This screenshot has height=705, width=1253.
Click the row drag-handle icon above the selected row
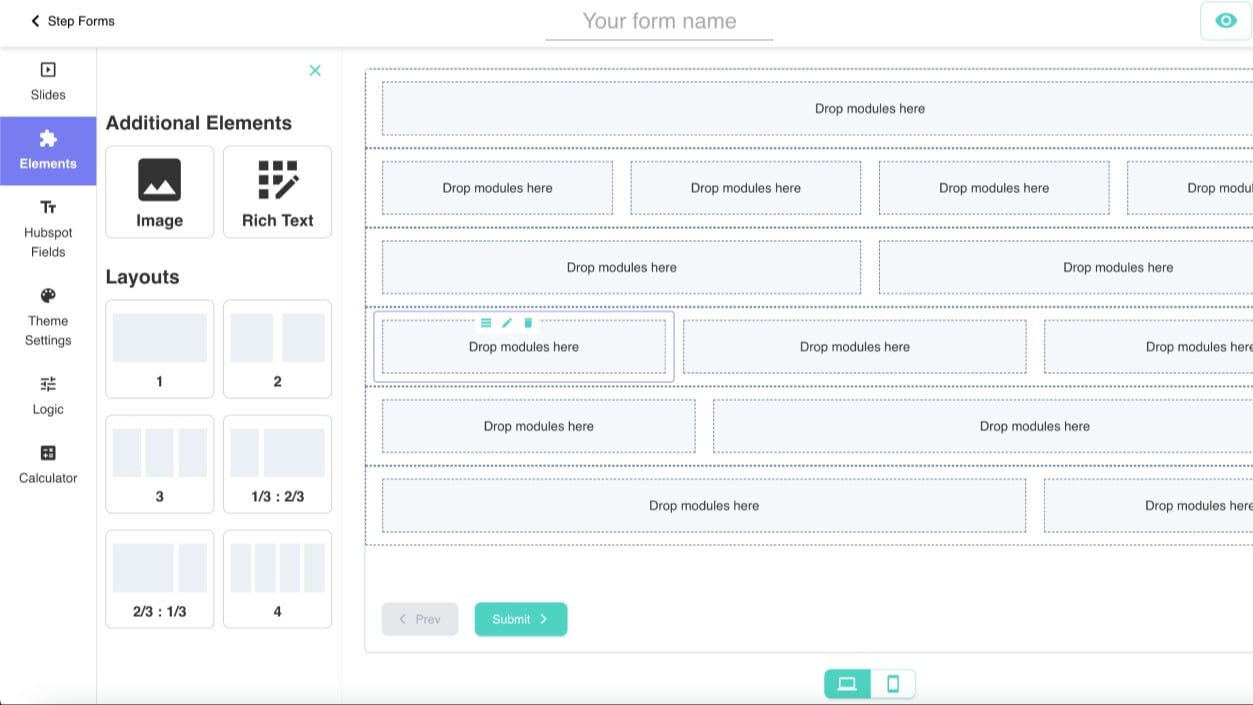(x=486, y=322)
